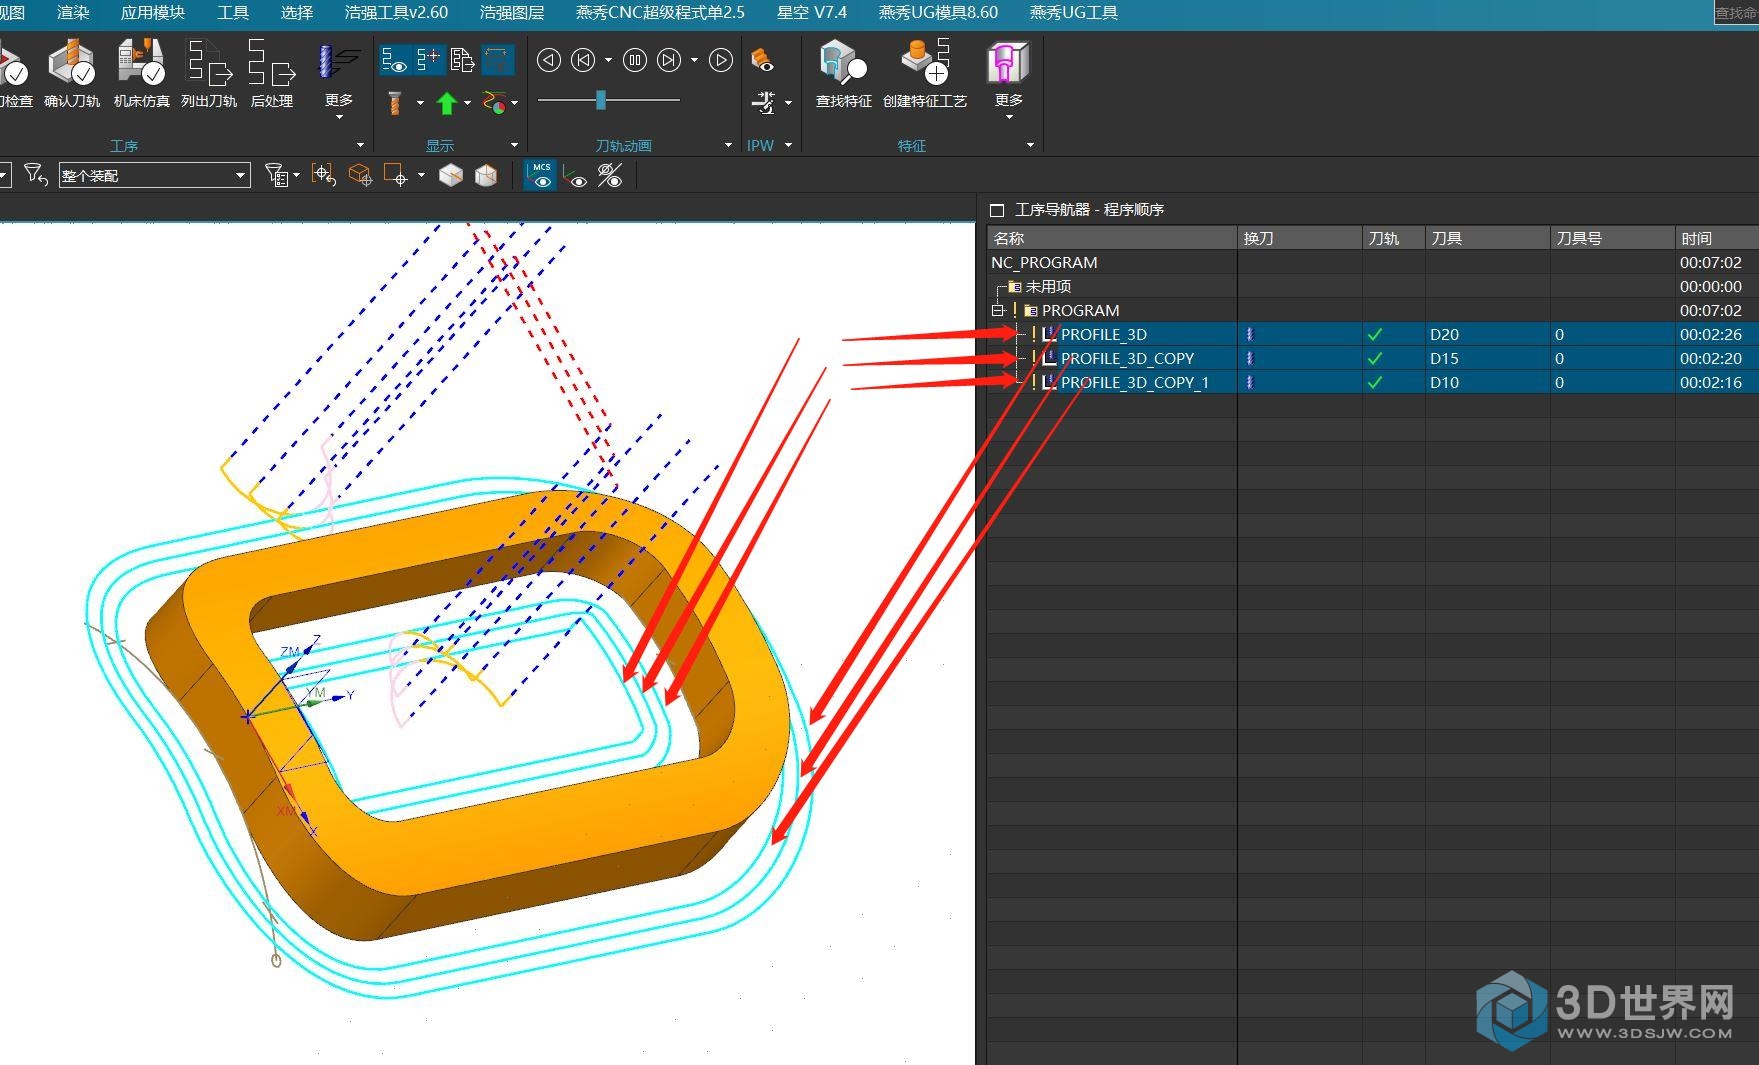Open the 选择 menu tab
The image size is (1759, 1065).
(297, 12)
